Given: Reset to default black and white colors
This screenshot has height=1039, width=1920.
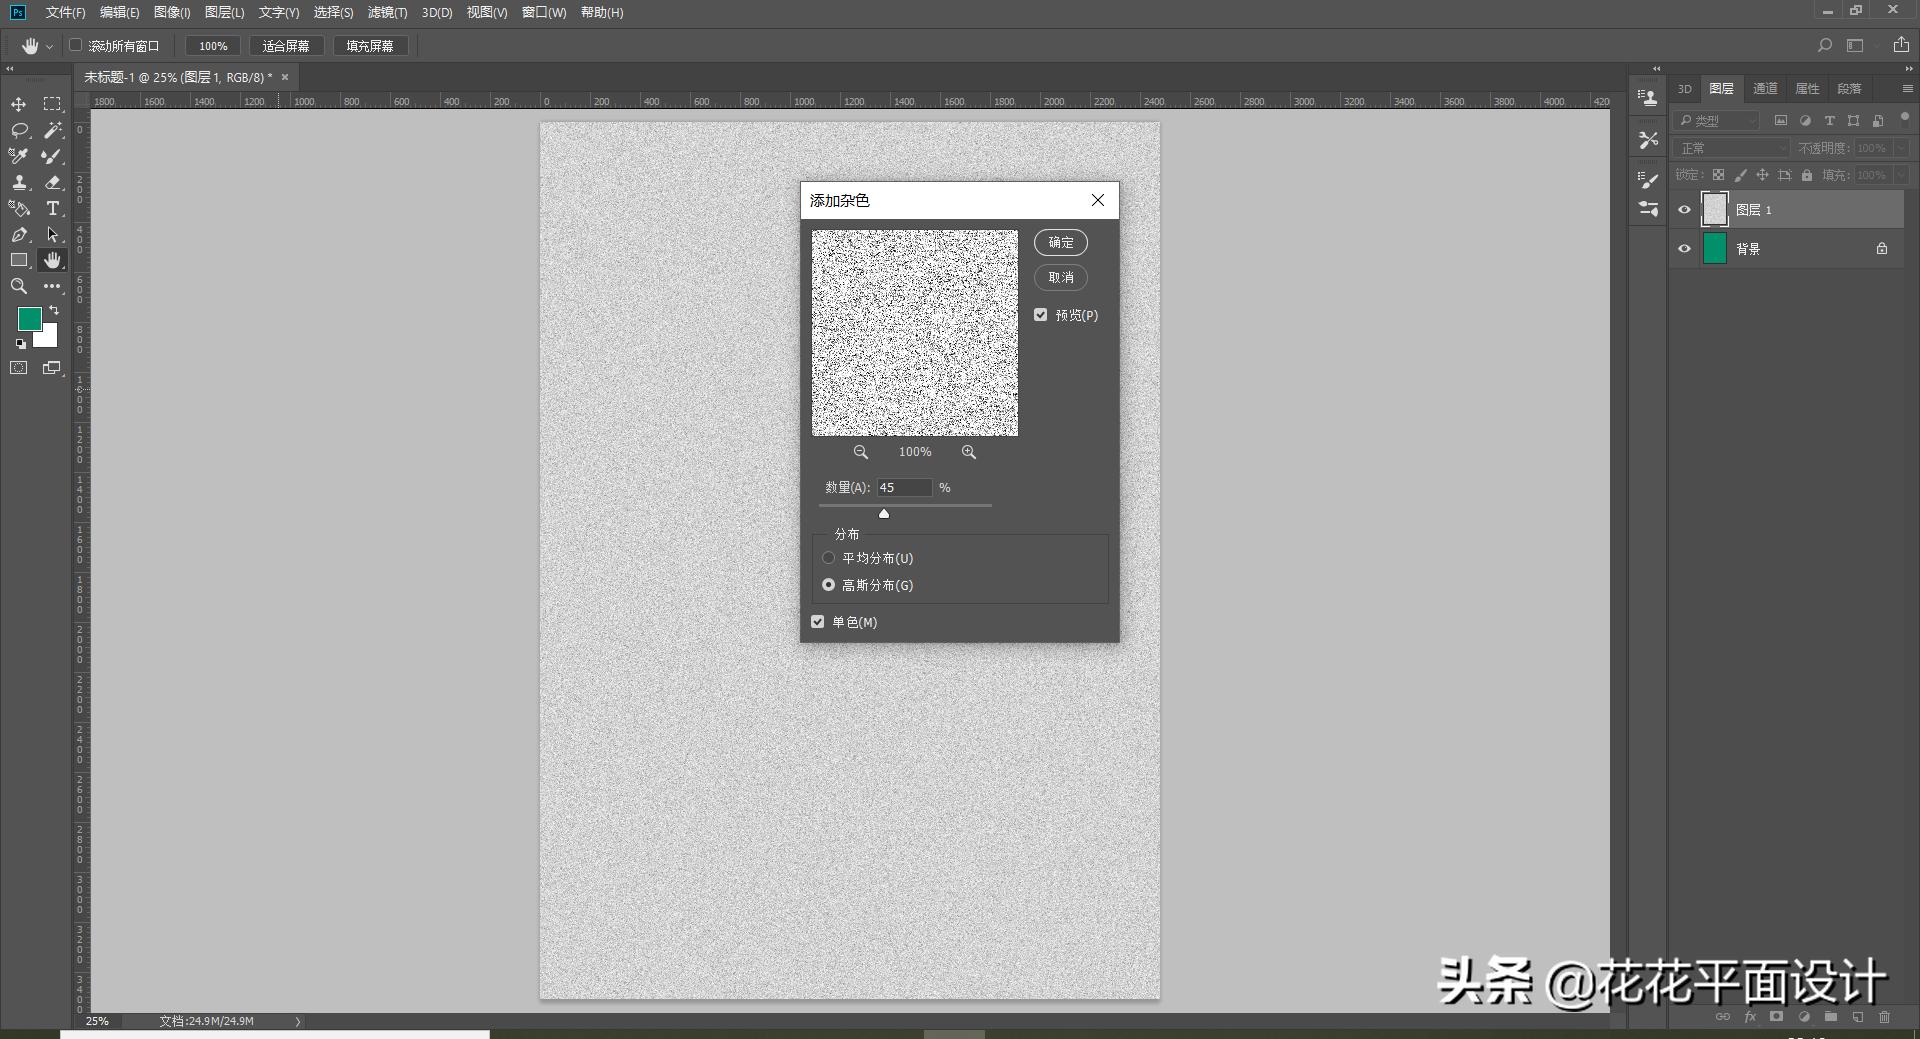Looking at the screenshot, I should pyautogui.click(x=21, y=344).
